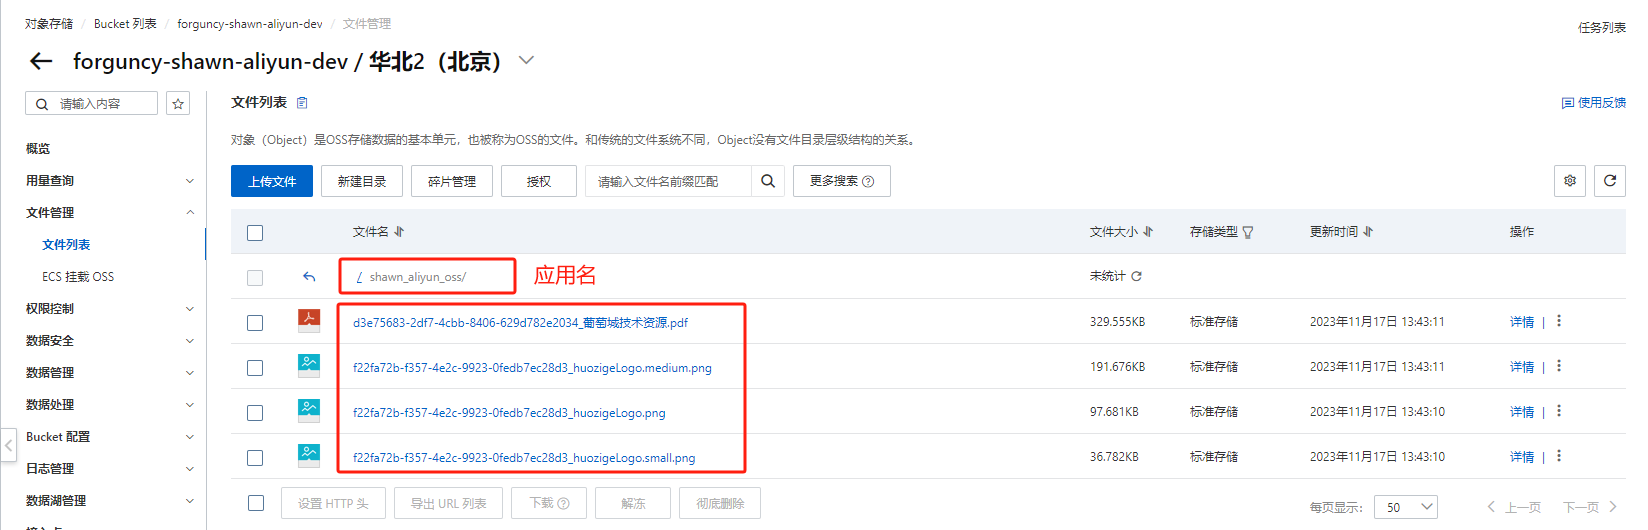Check the box for huozigeLogo.small.png row
This screenshot has width=1648, height=530.
pyautogui.click(x=255, y=458)
